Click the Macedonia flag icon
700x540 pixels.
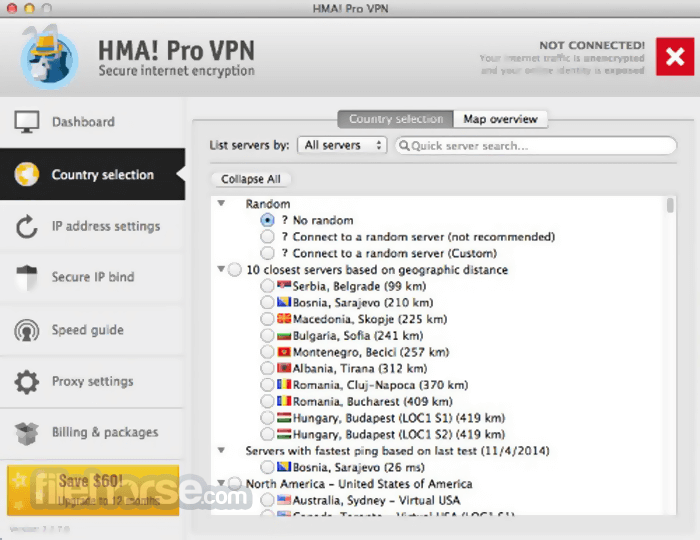(x=284, y=319)
